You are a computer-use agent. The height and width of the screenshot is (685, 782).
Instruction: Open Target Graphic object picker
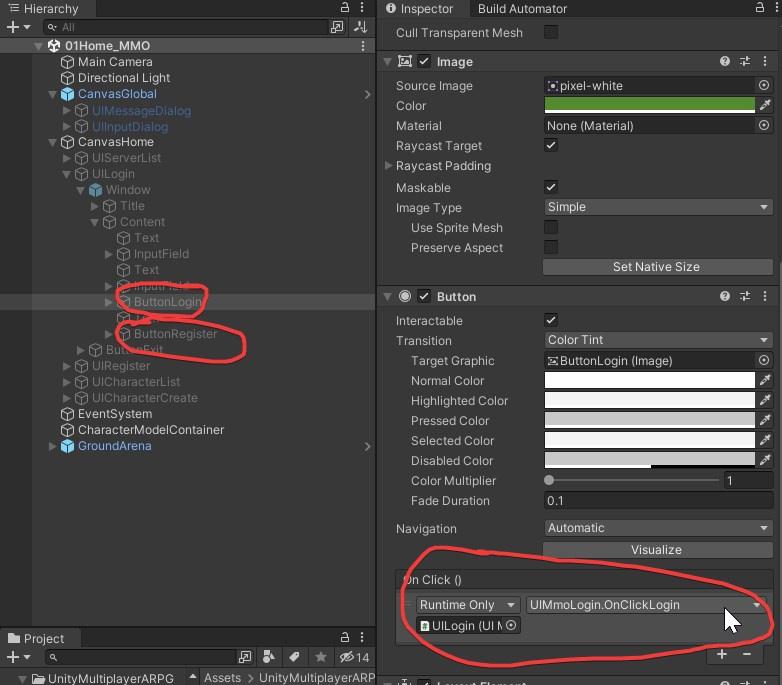(764, 360)
